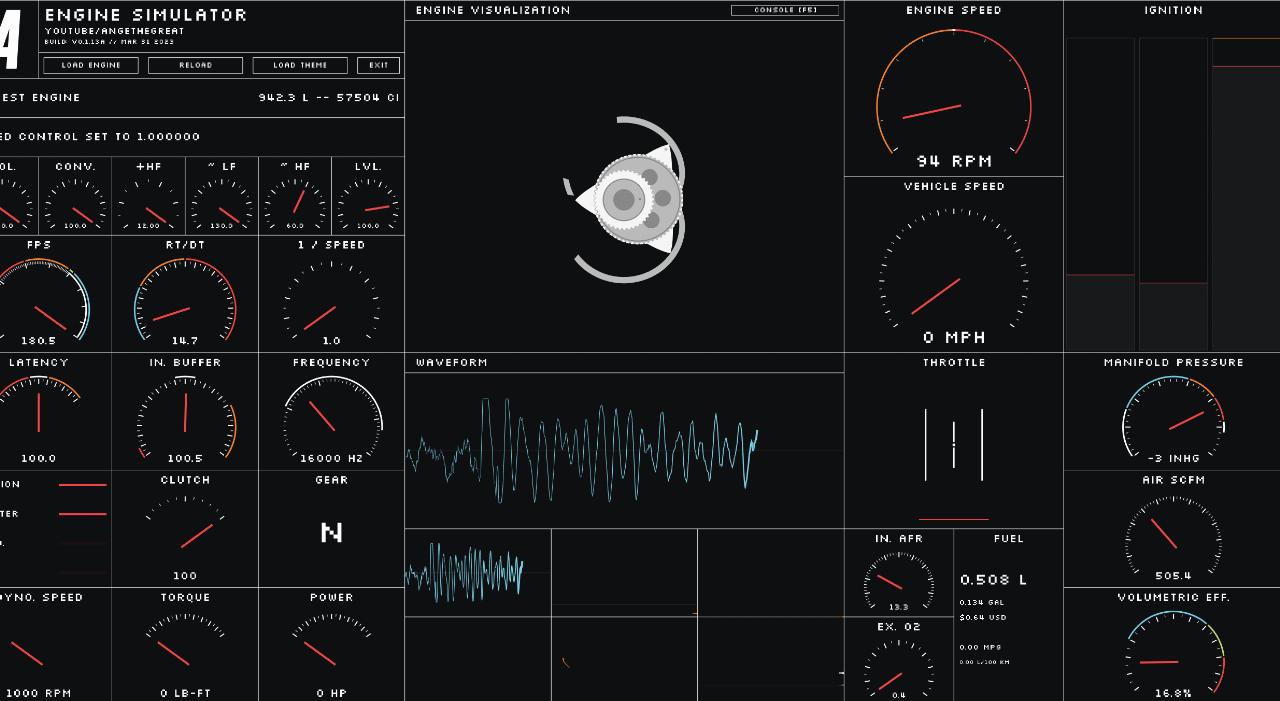
Task: Click the Load Engine button
Action: 91,65
